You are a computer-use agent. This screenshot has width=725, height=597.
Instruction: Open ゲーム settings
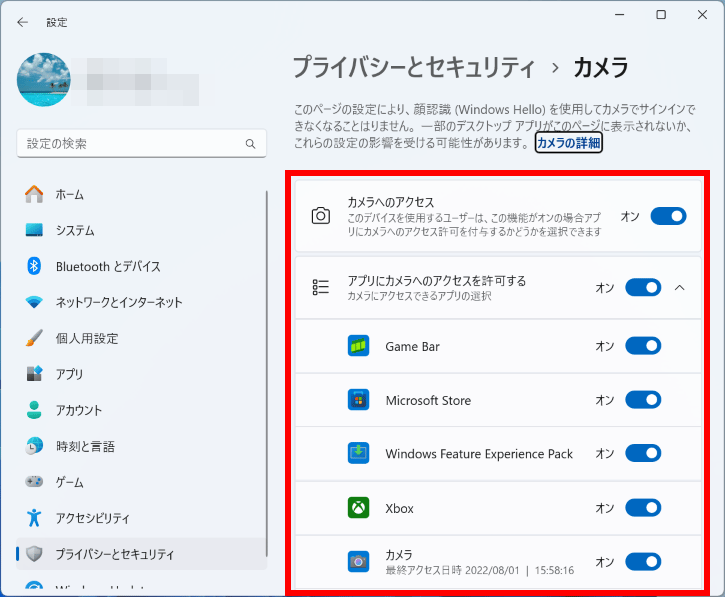[x=141, y=482]
